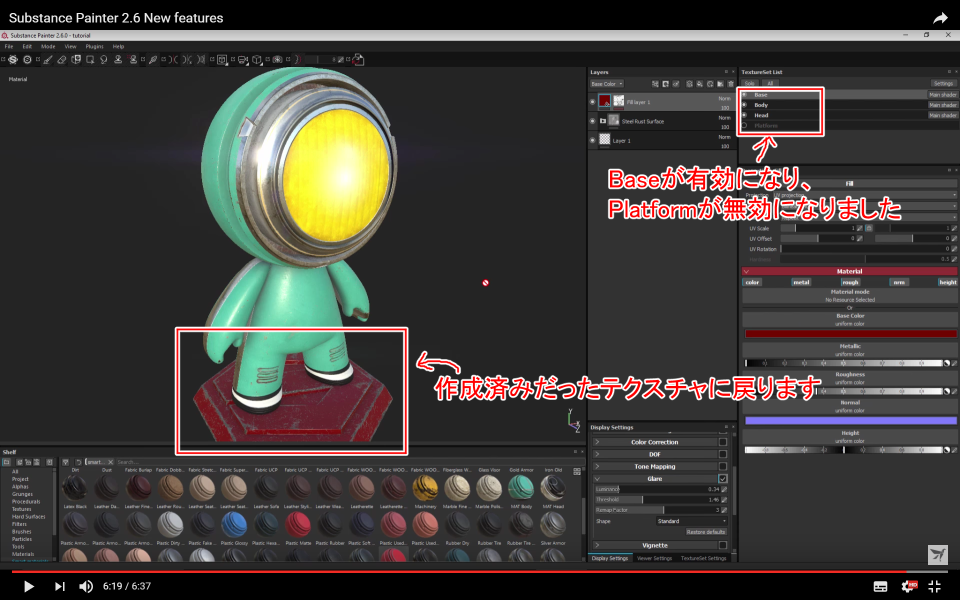The image size is (960, 600).
Task: Open Base Color channel dropdown
Action: pyautogui.click(x=607, y=84)
